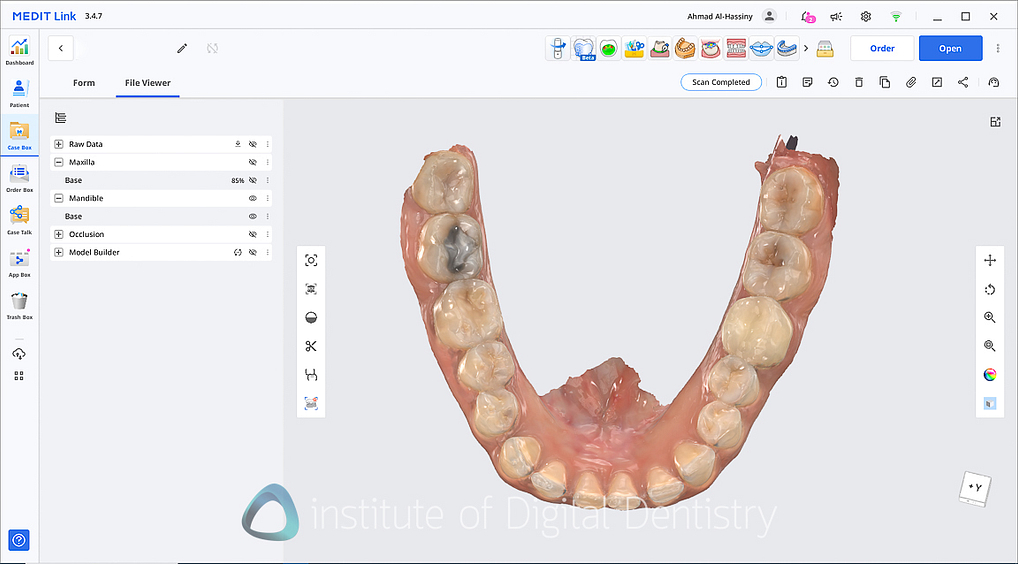Click the Order button

[x=882, y=48]
